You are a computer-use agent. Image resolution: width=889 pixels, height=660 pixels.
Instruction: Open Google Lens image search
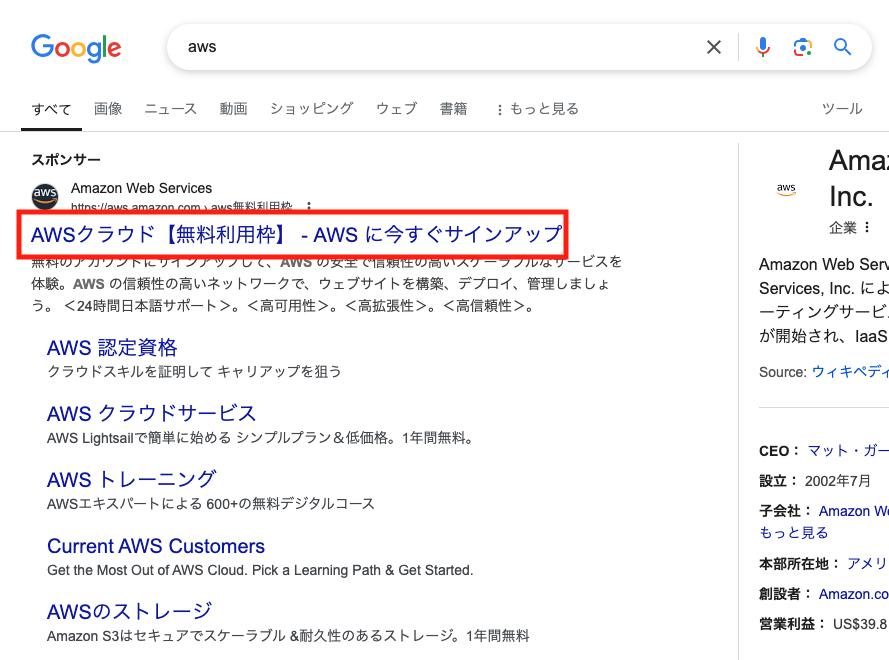point(802,47)
